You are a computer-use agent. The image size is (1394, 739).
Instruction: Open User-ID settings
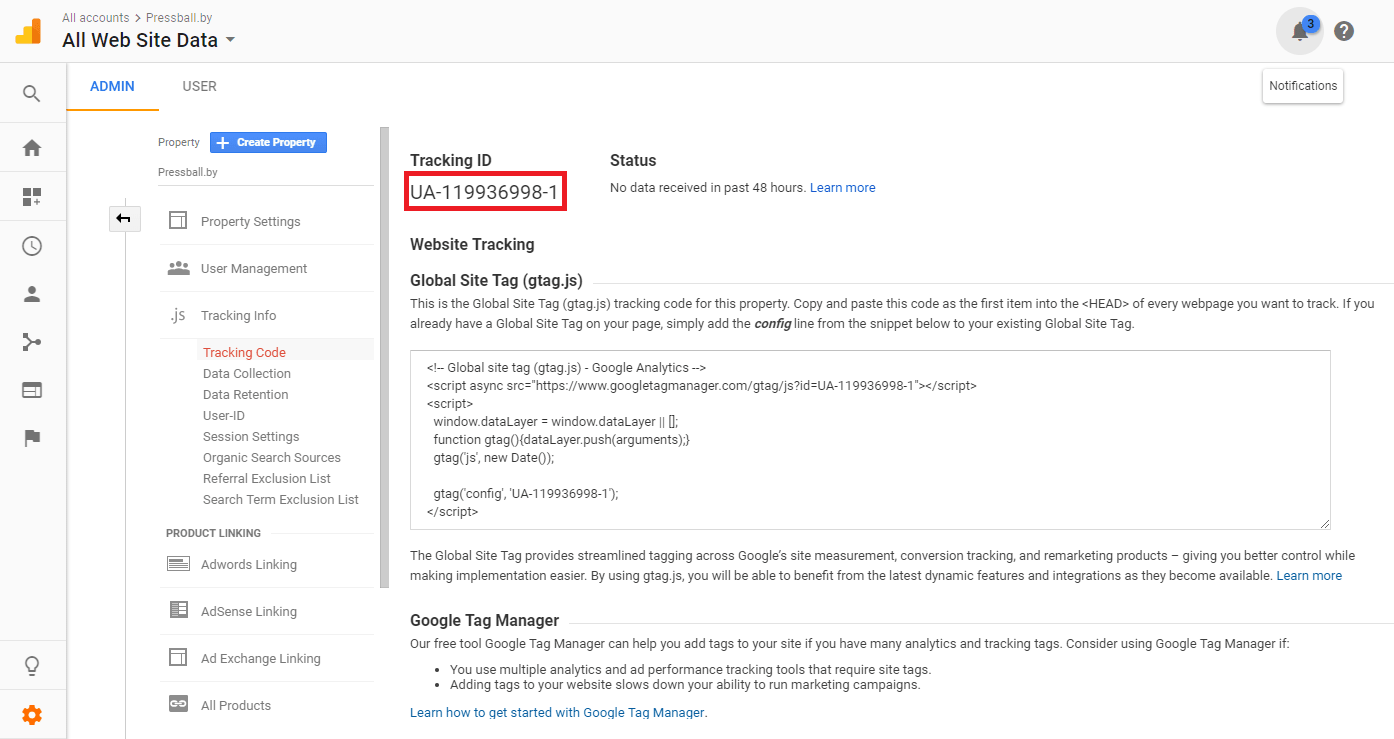point(224,416)
